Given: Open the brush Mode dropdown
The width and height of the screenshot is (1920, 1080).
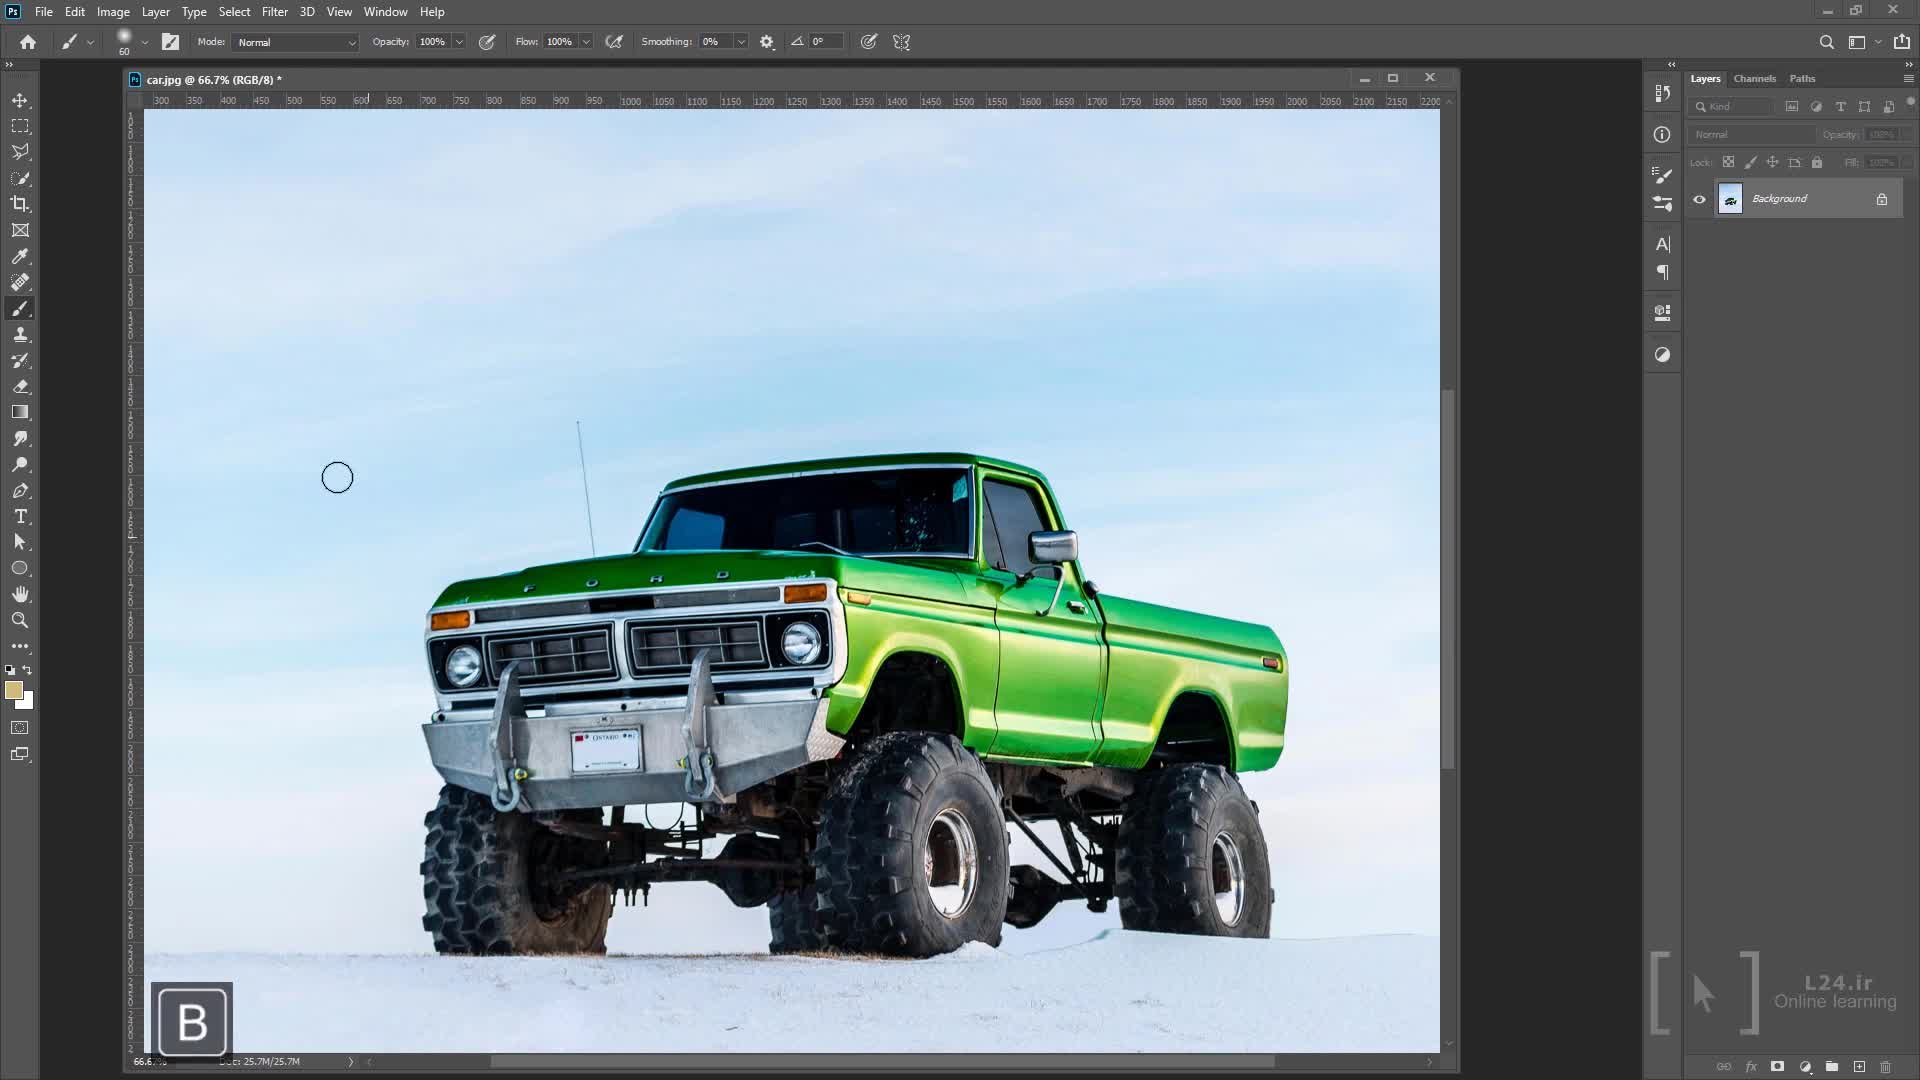Looking at the screenshot, I should [296, 42].
